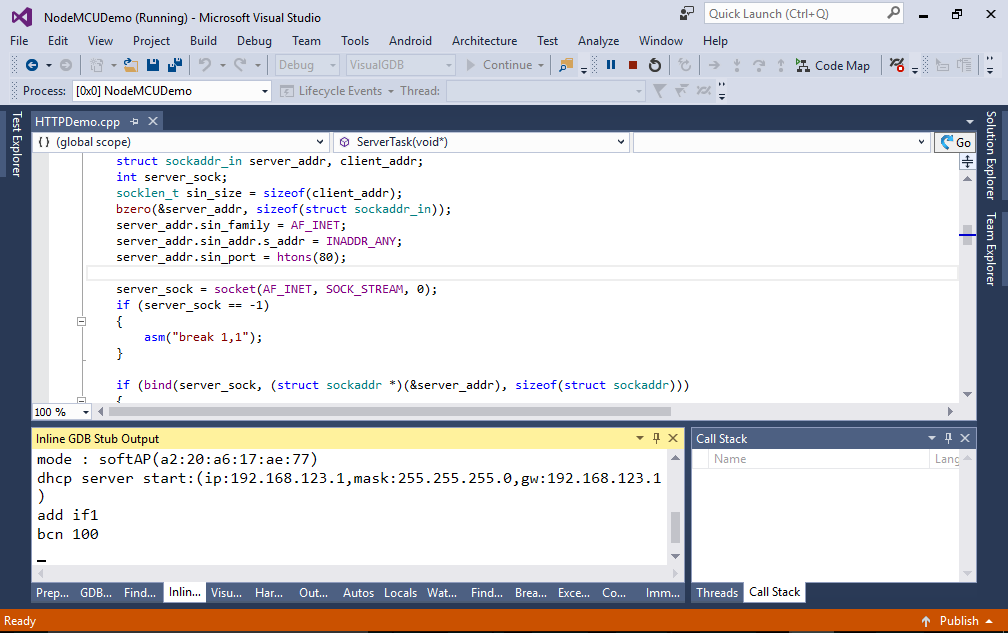Switch to the Locals tab

click(400, 593)
